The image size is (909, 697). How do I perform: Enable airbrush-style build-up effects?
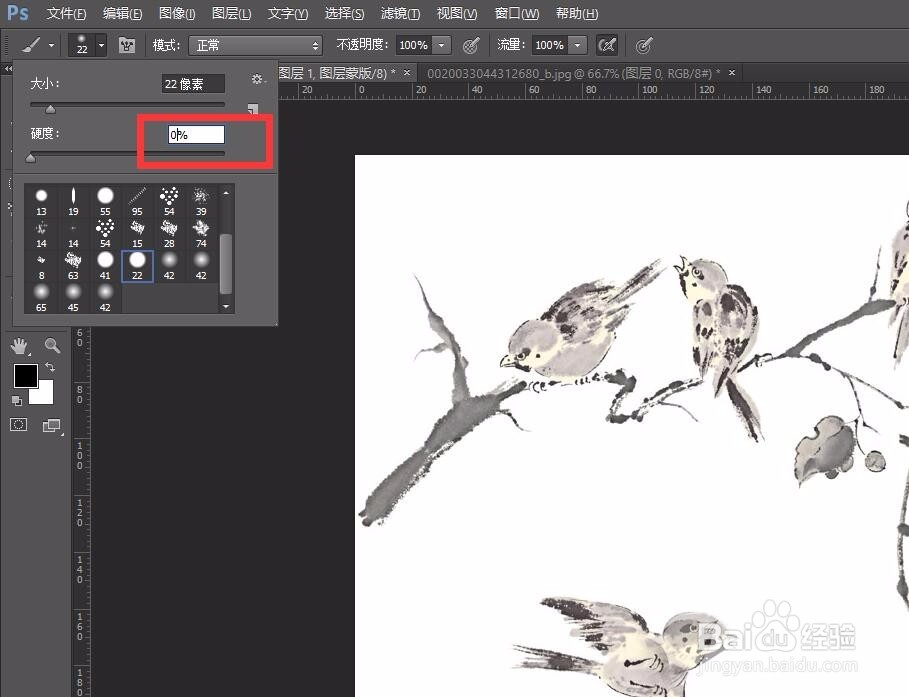tap(606, 45)
